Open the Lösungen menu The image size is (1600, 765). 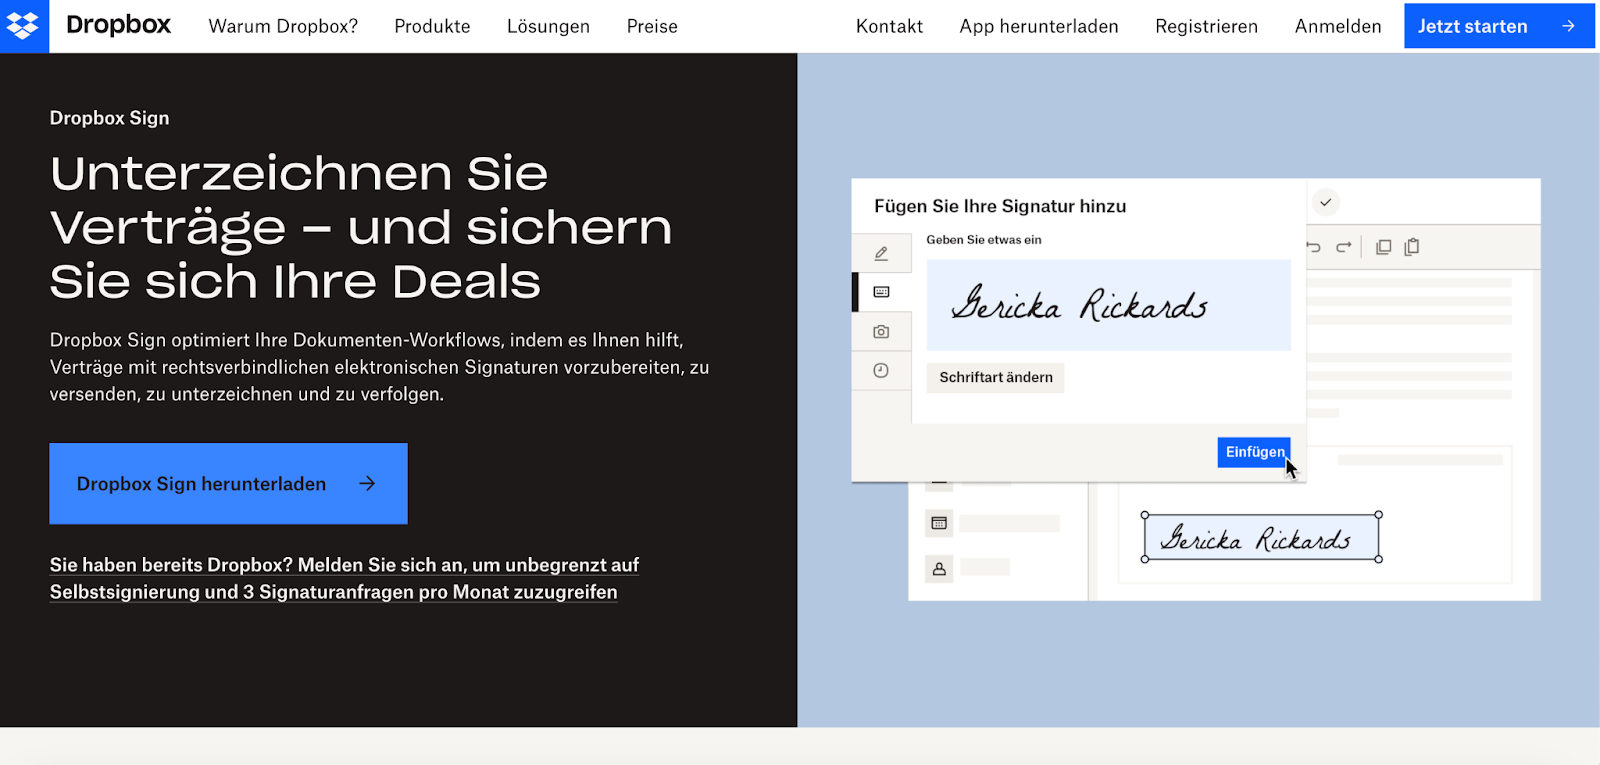pos(548,26)
